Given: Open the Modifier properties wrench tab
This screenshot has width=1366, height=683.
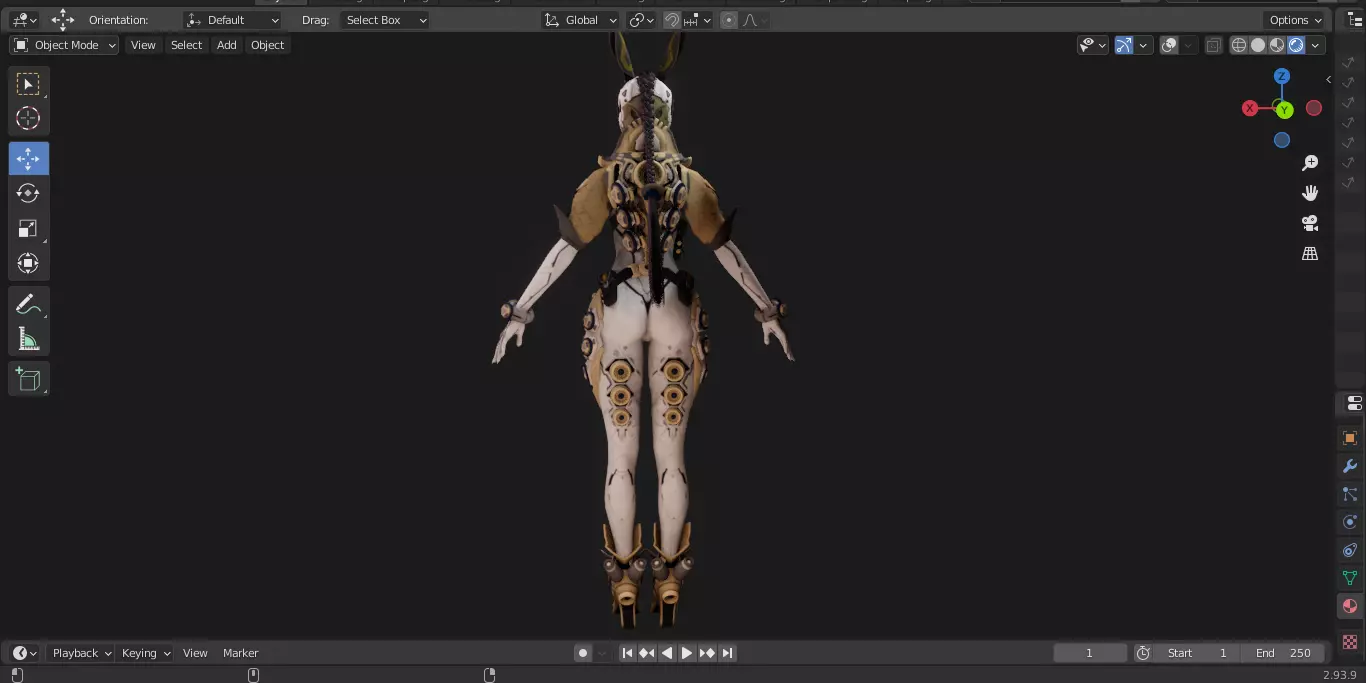Looking at the screenshot, I should pyautogui.click(x=1350, y=466).
